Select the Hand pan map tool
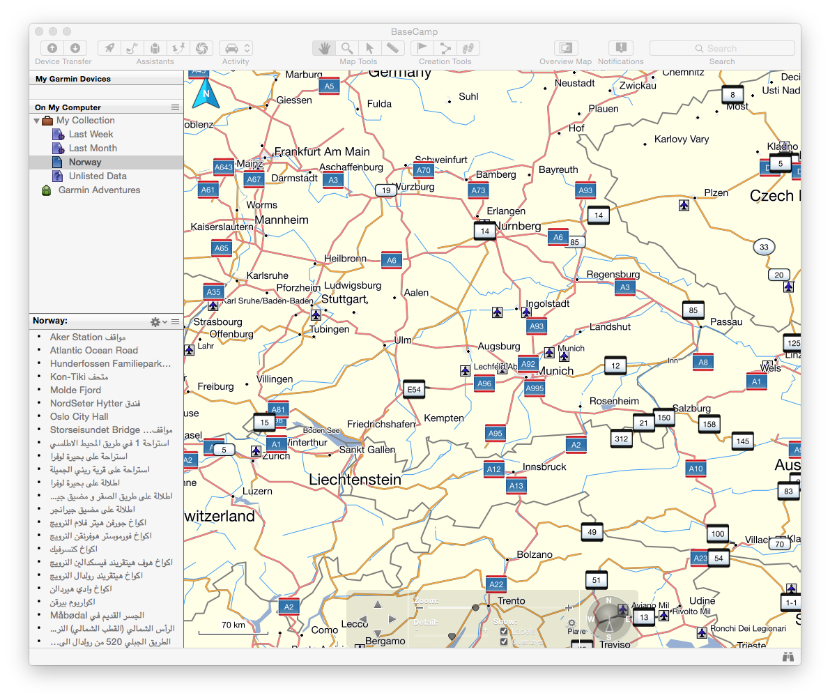The width and height of the screenshot is (830, 700). pos(324,48)
